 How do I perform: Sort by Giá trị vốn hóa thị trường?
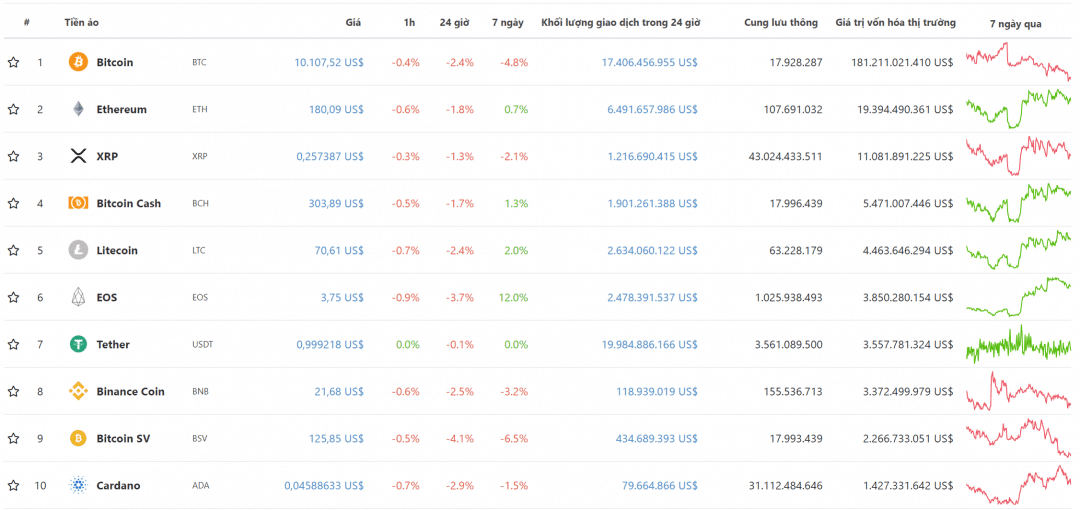pos(895,22)
